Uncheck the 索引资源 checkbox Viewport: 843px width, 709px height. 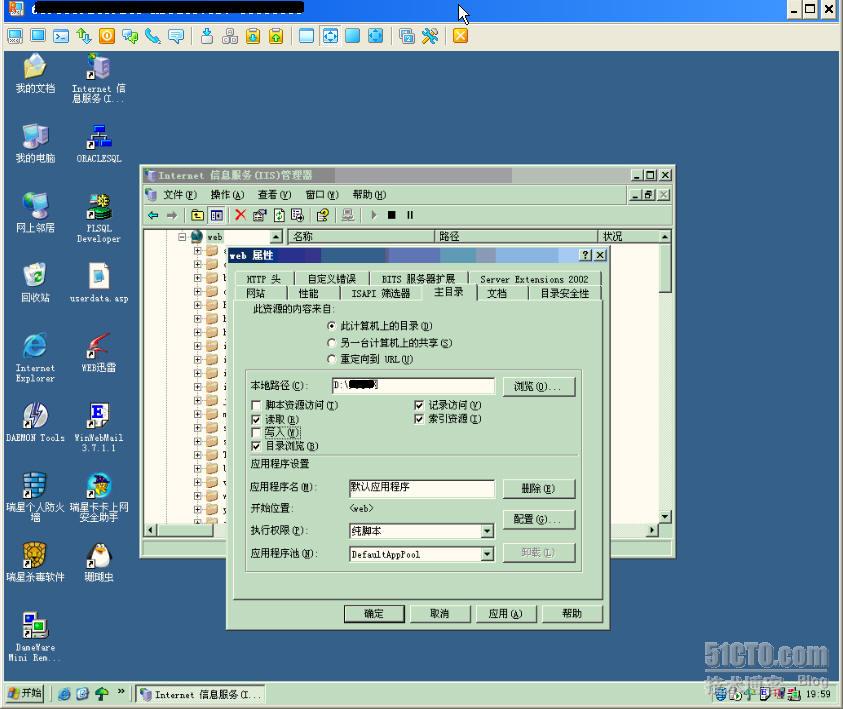coord(419,419)
